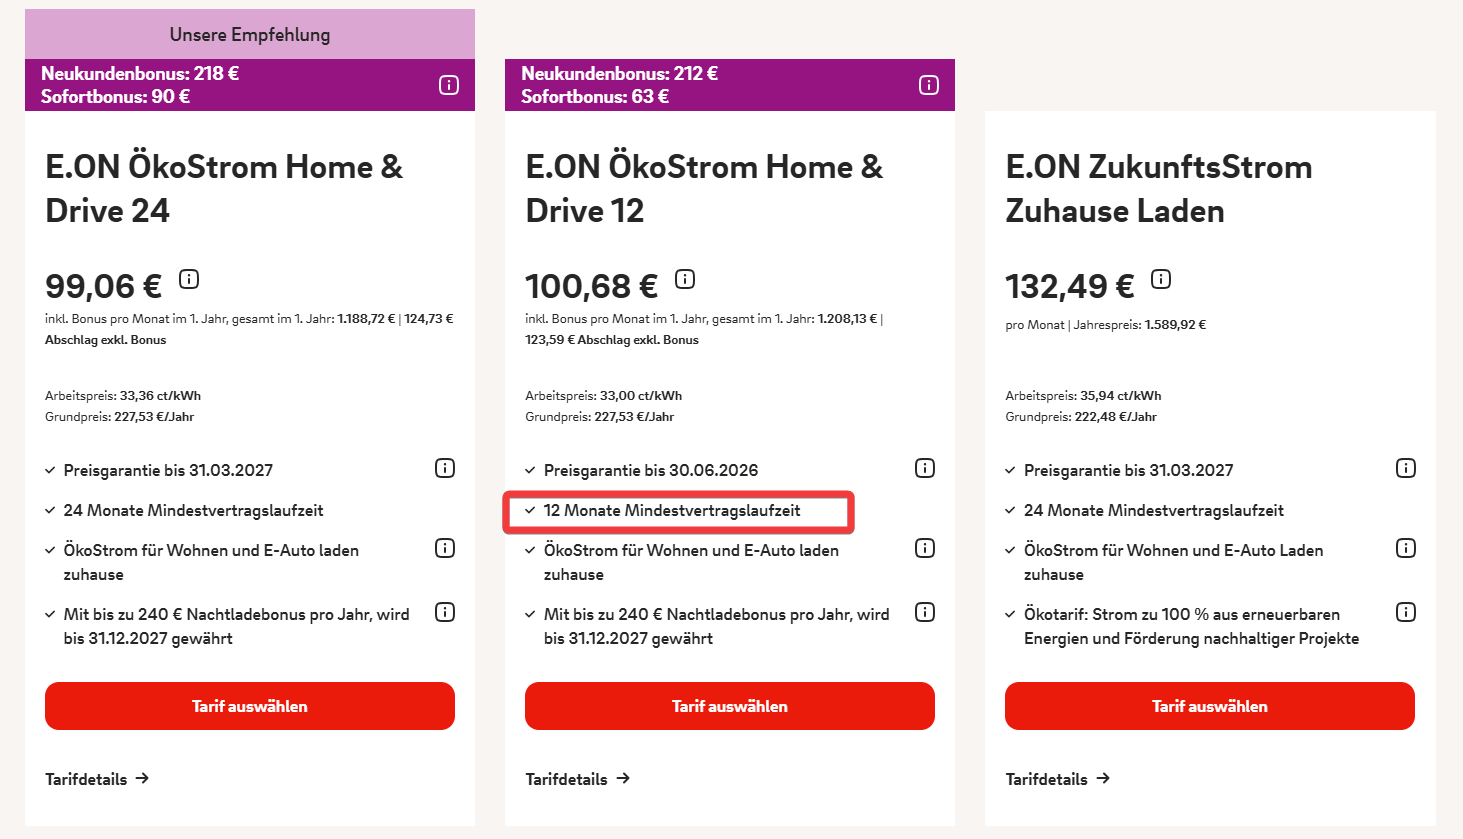Show ÖkoStrom für Wohnen info in Drive 12 card
This screenshot has height=839, width=1463.
pyautogui.click(x=925, y=548)
